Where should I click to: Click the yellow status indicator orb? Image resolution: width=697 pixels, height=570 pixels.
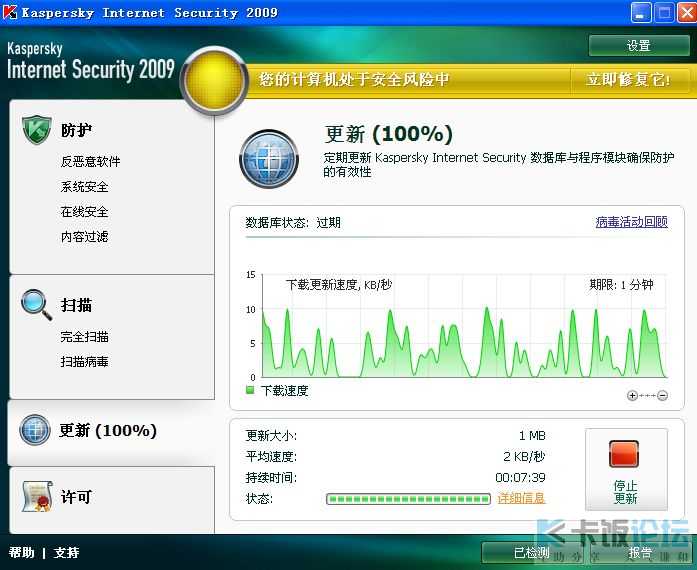(215, 80)
